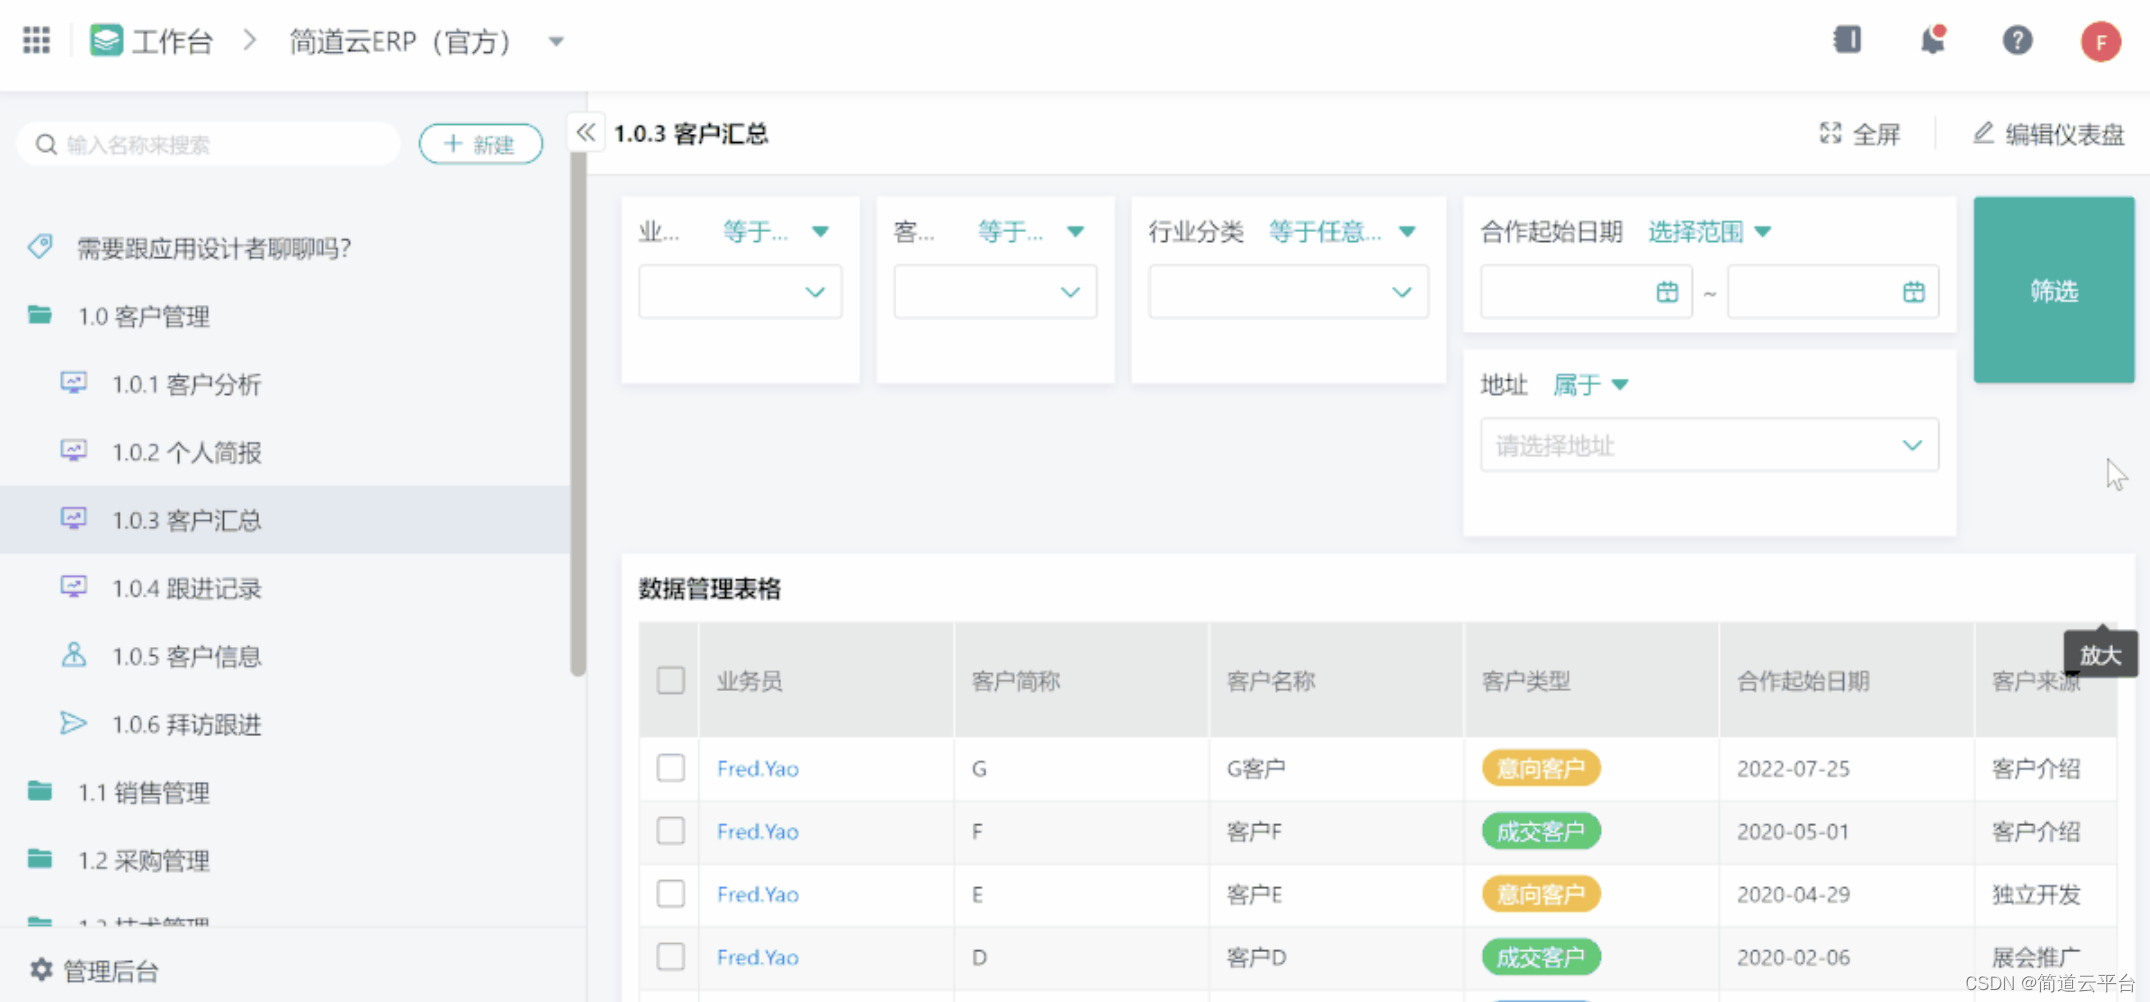This screenshot has width=2150, height=1002.
Task: Open 1.0.6 拜访跟进 in sidebar
Action: [285, 724]
